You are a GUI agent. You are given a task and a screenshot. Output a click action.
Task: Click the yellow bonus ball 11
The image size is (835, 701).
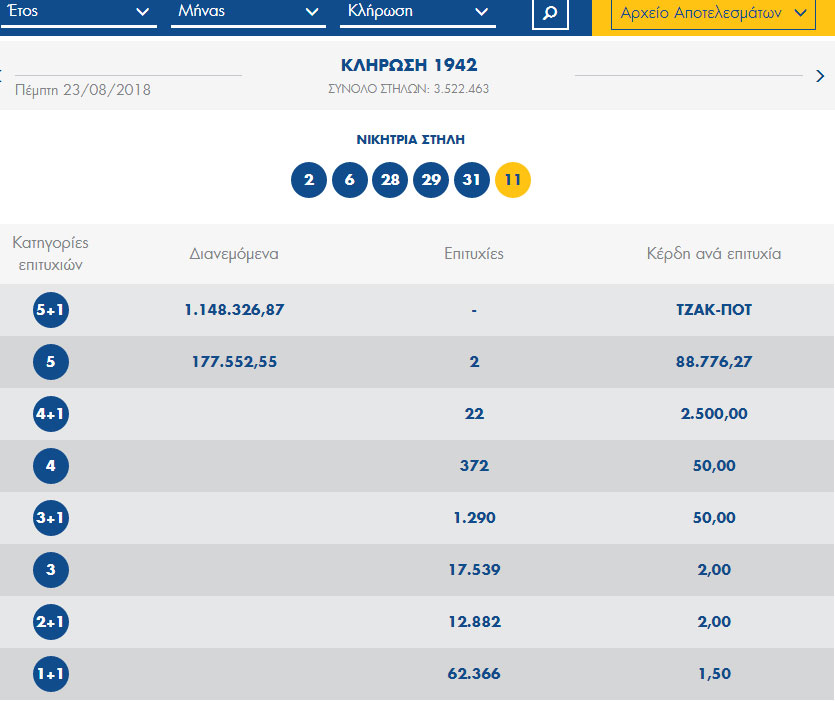click(513, 181)
